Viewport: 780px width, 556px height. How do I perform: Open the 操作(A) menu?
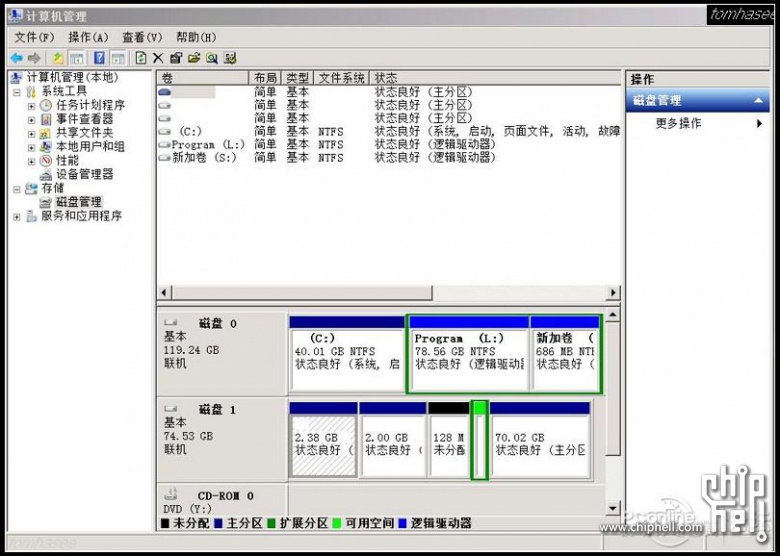coord(88,37)
